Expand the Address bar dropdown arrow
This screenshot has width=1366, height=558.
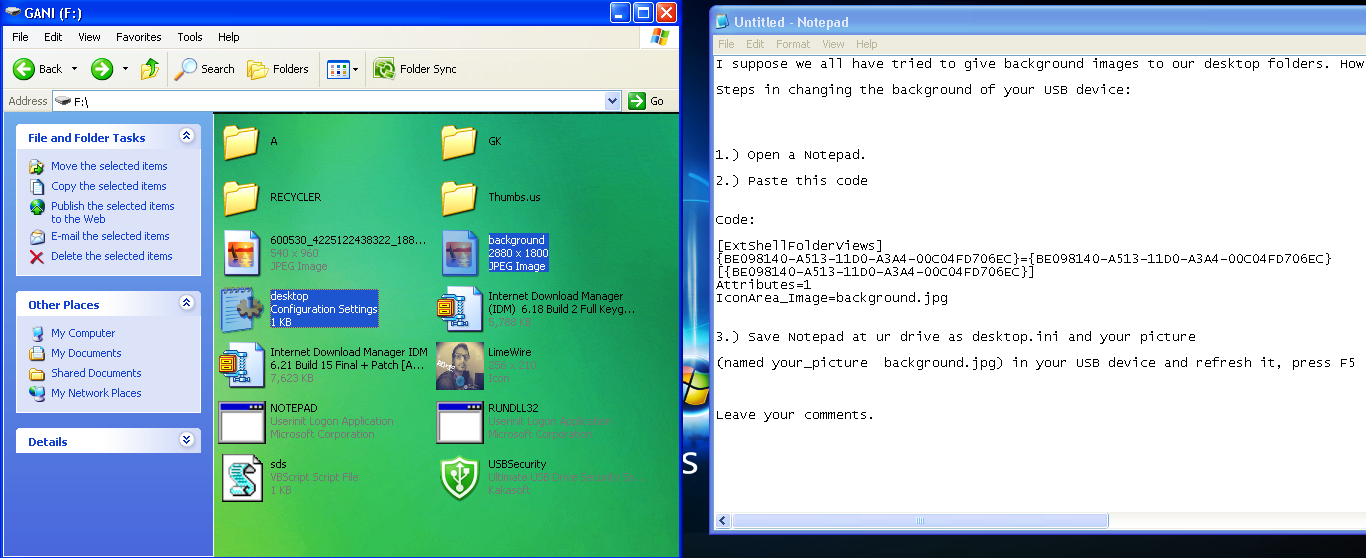point(613,101)
